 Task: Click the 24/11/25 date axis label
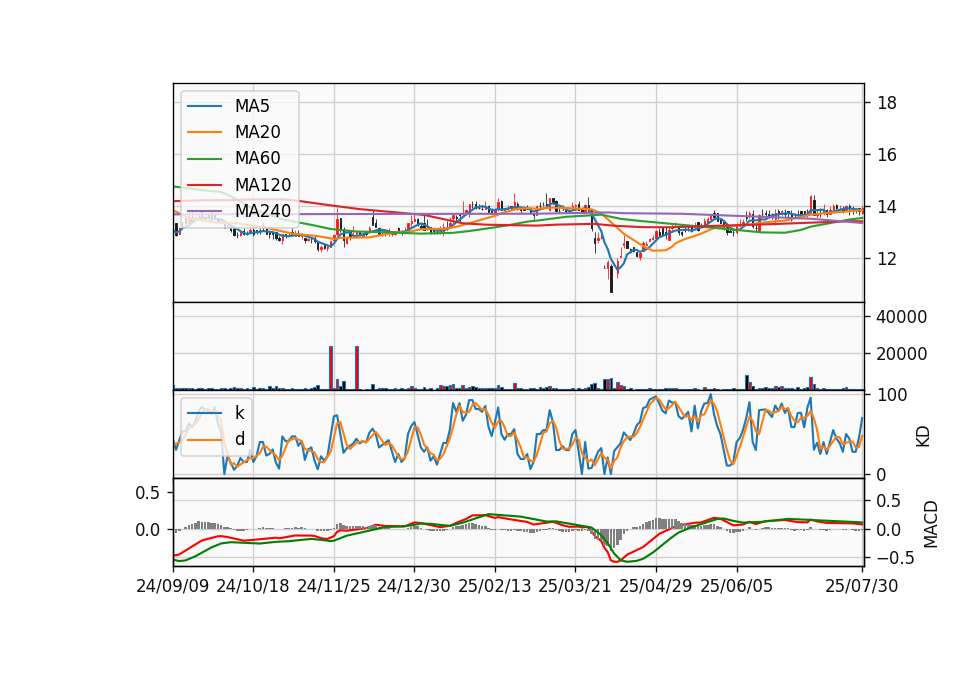[x=334, y=586]
